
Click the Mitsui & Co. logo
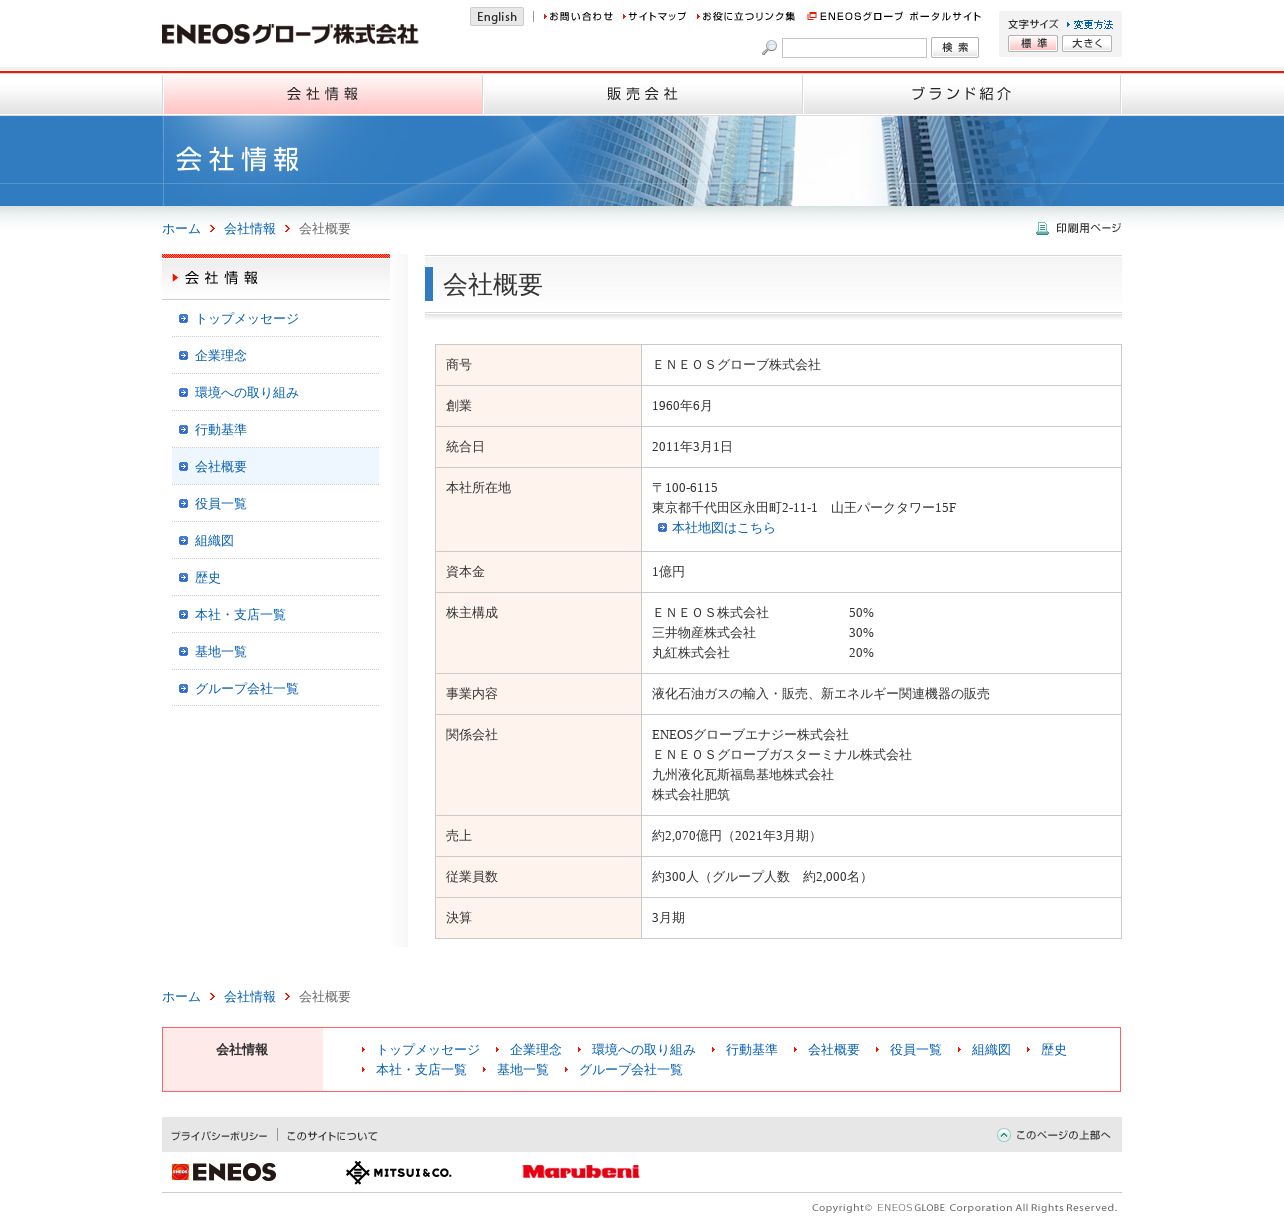(x=398, y=1172)
